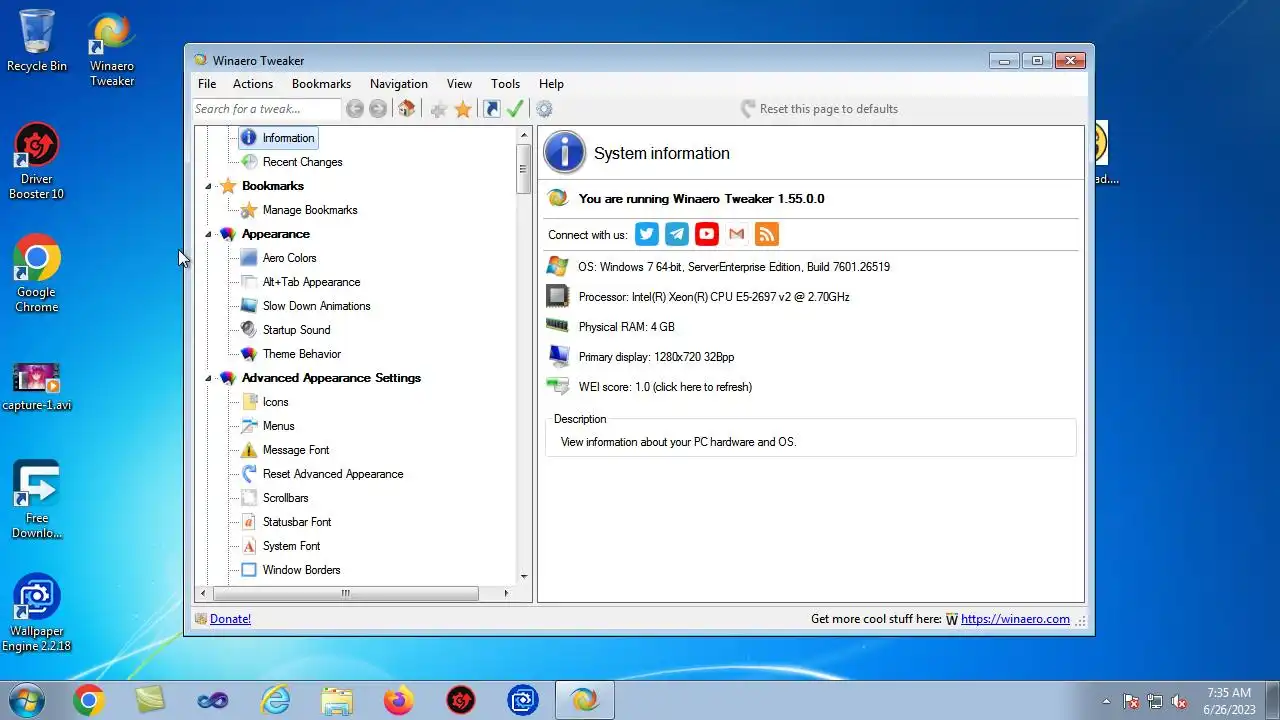This screenshot has height=720, width=1280.
Task: Open the Actions menu
Action: pos(253,84)
